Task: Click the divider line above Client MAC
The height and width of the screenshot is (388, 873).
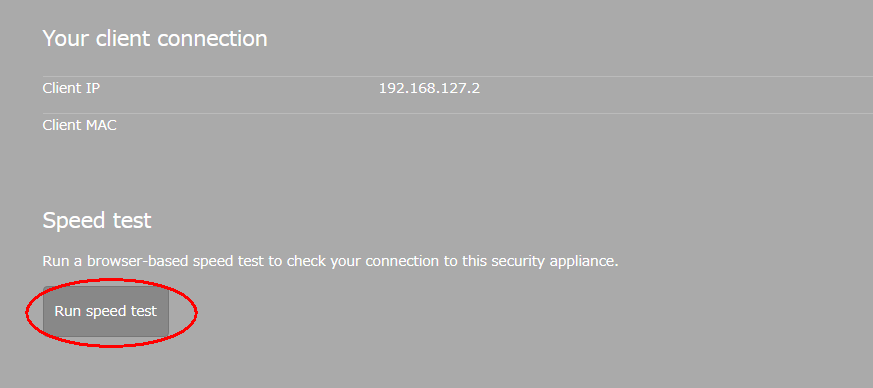Action: [x=458, y=114]
